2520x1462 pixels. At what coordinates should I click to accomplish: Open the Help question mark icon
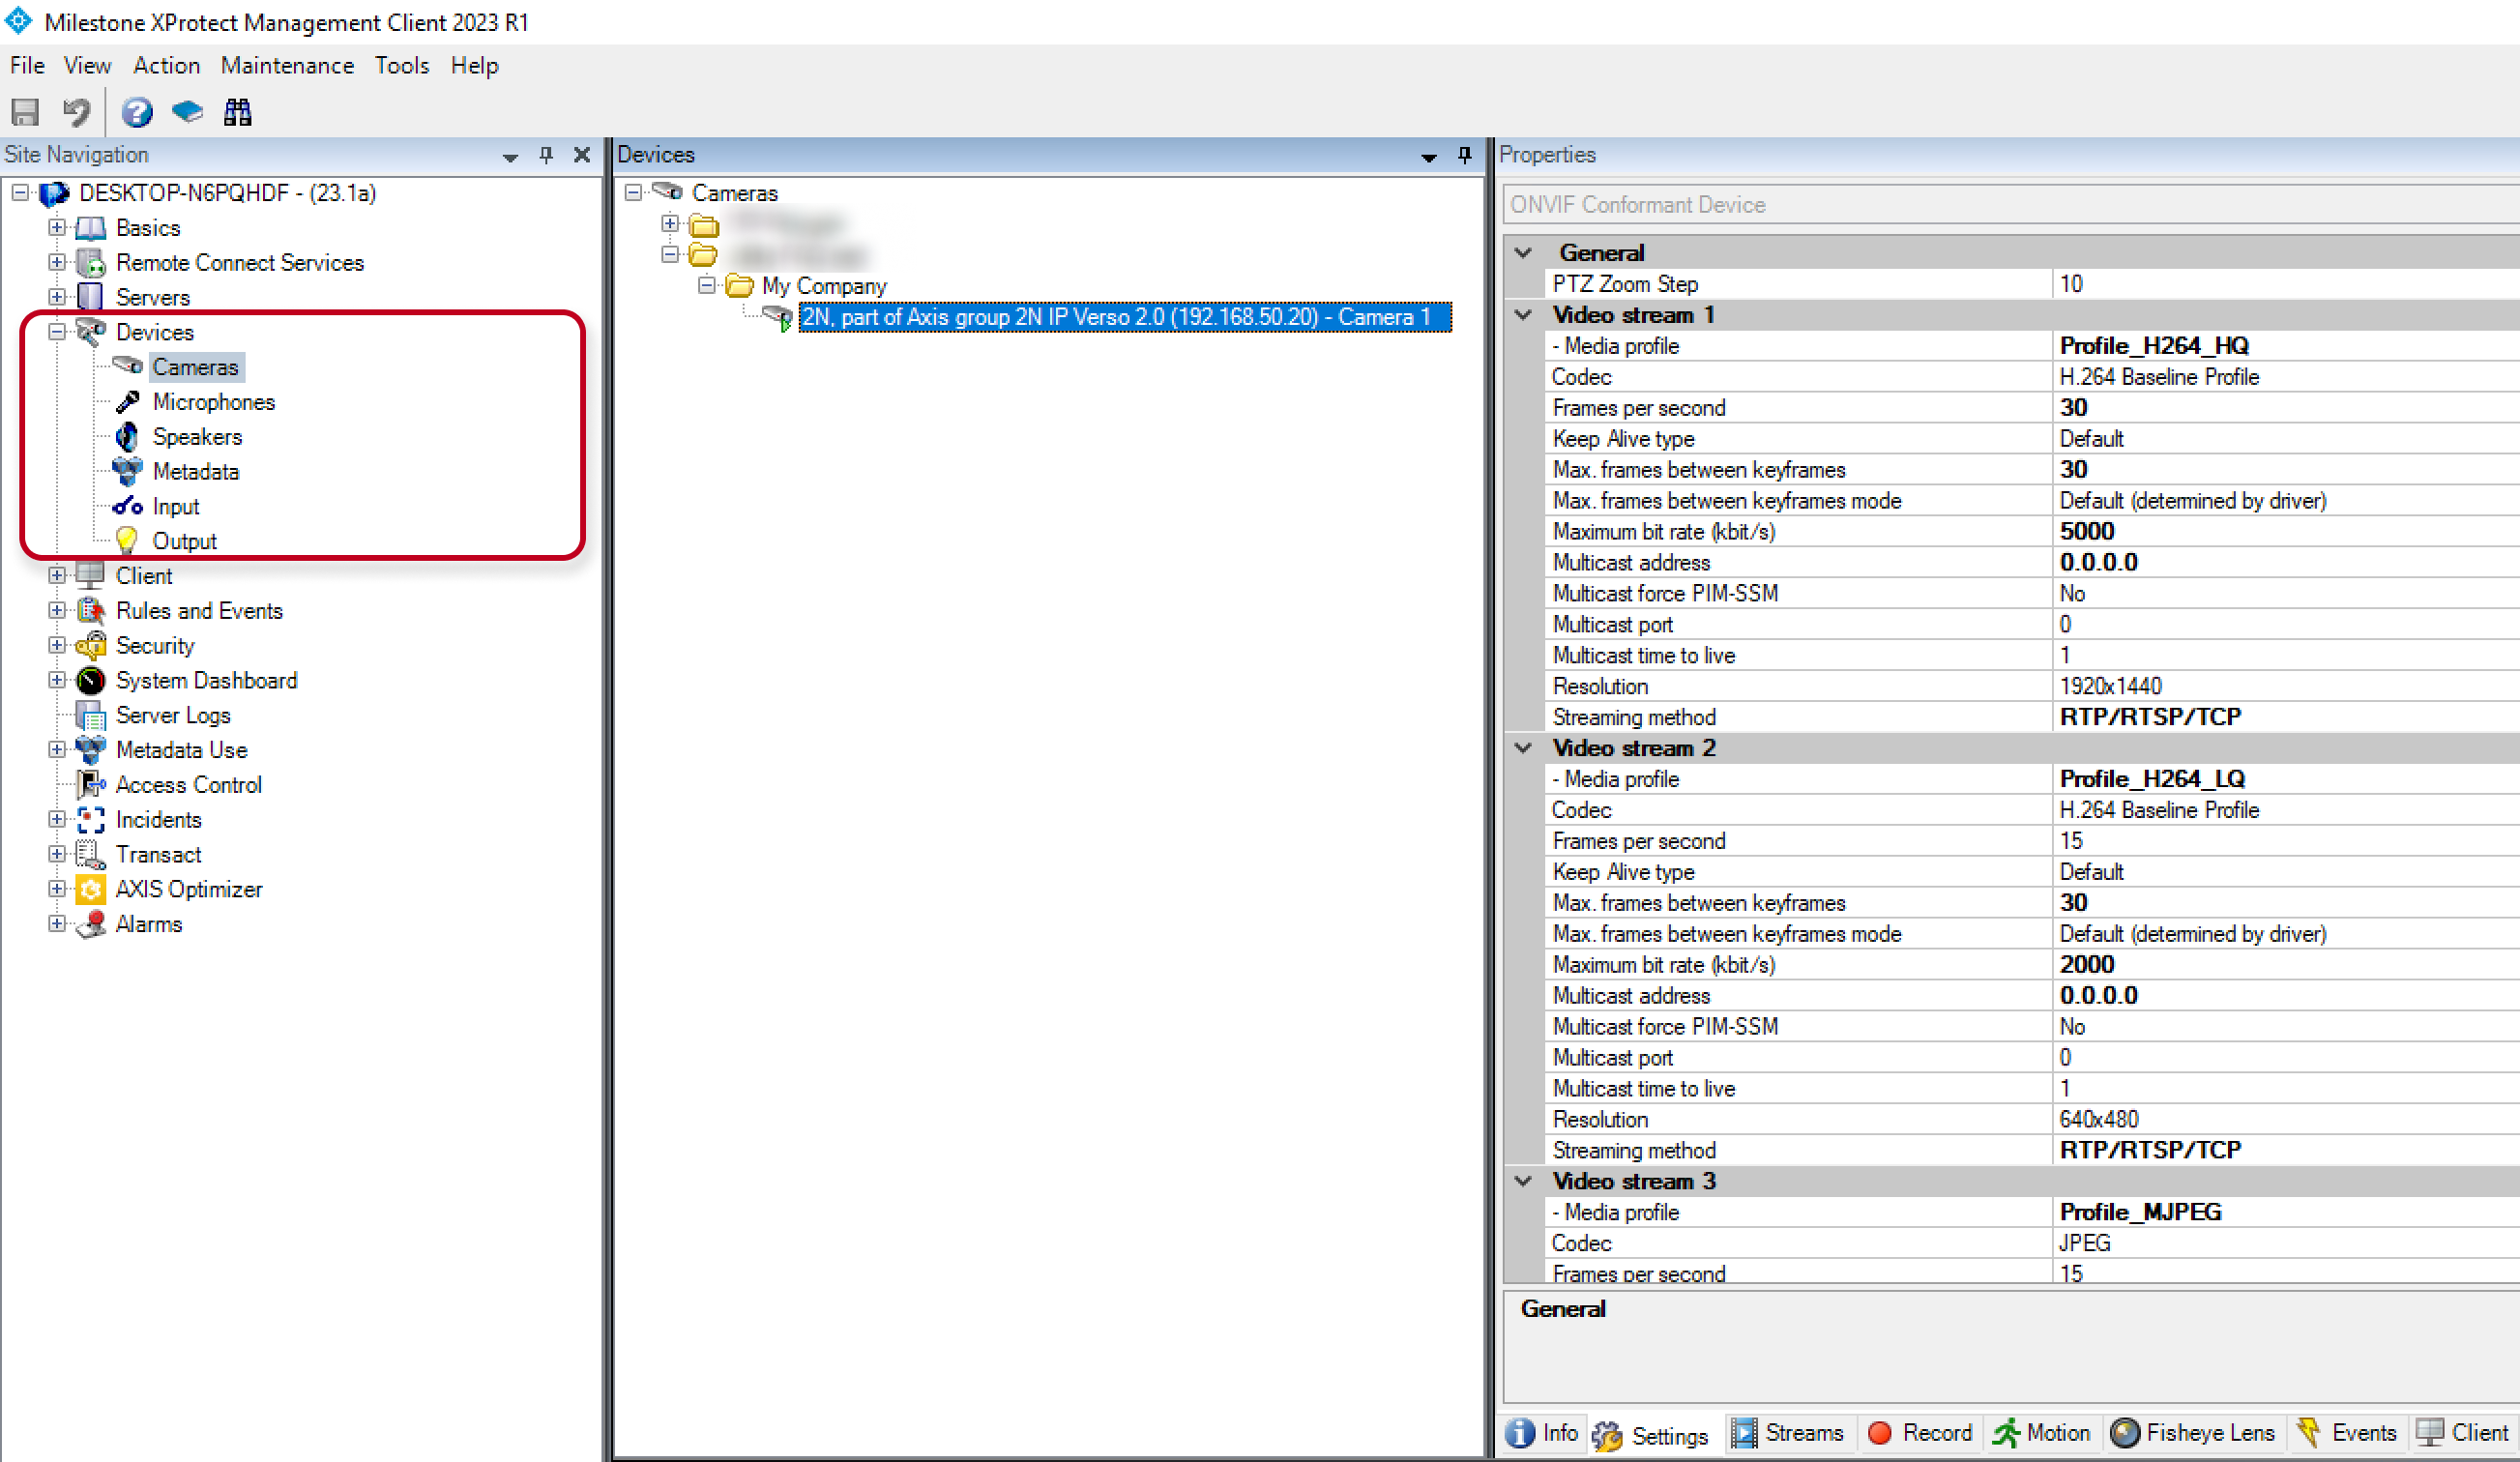137,112
